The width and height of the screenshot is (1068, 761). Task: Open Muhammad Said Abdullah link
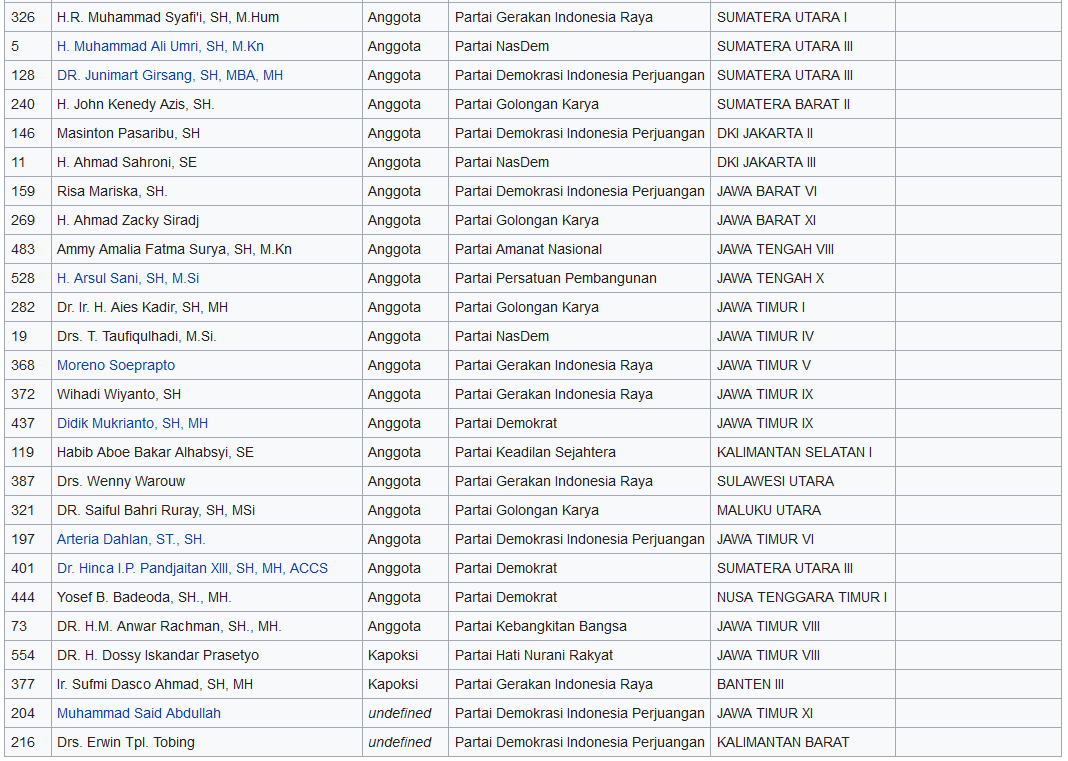tap(139, 713)
